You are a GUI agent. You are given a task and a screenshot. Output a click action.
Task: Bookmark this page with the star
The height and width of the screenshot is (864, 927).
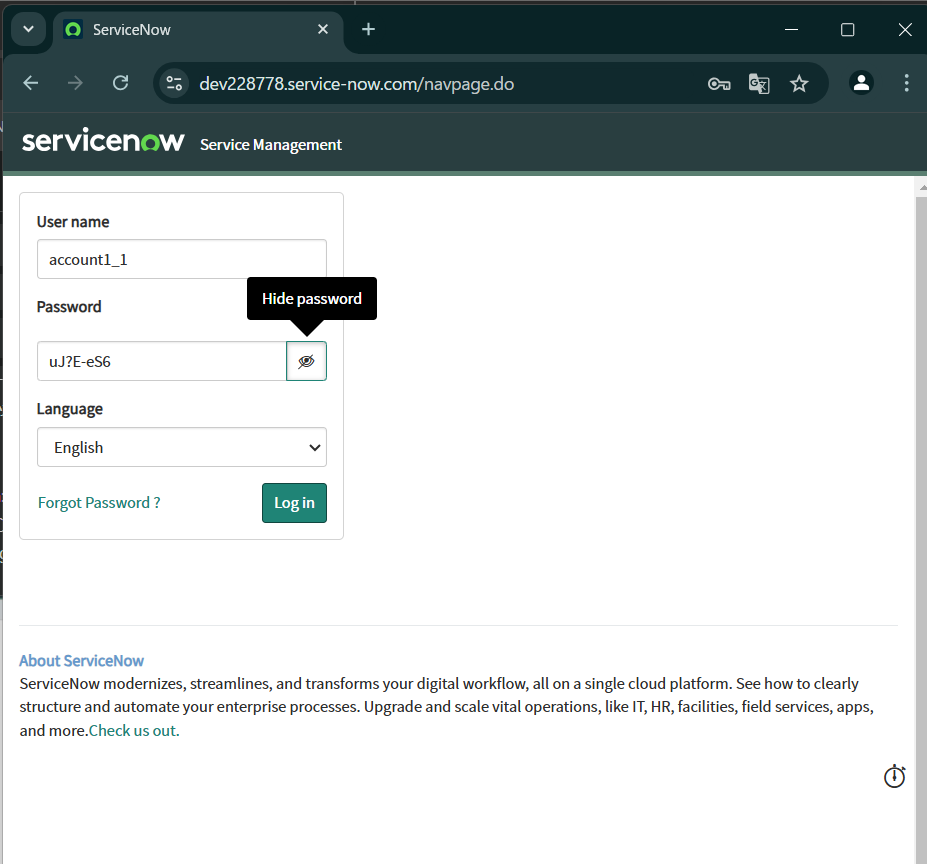click(799, 84)
